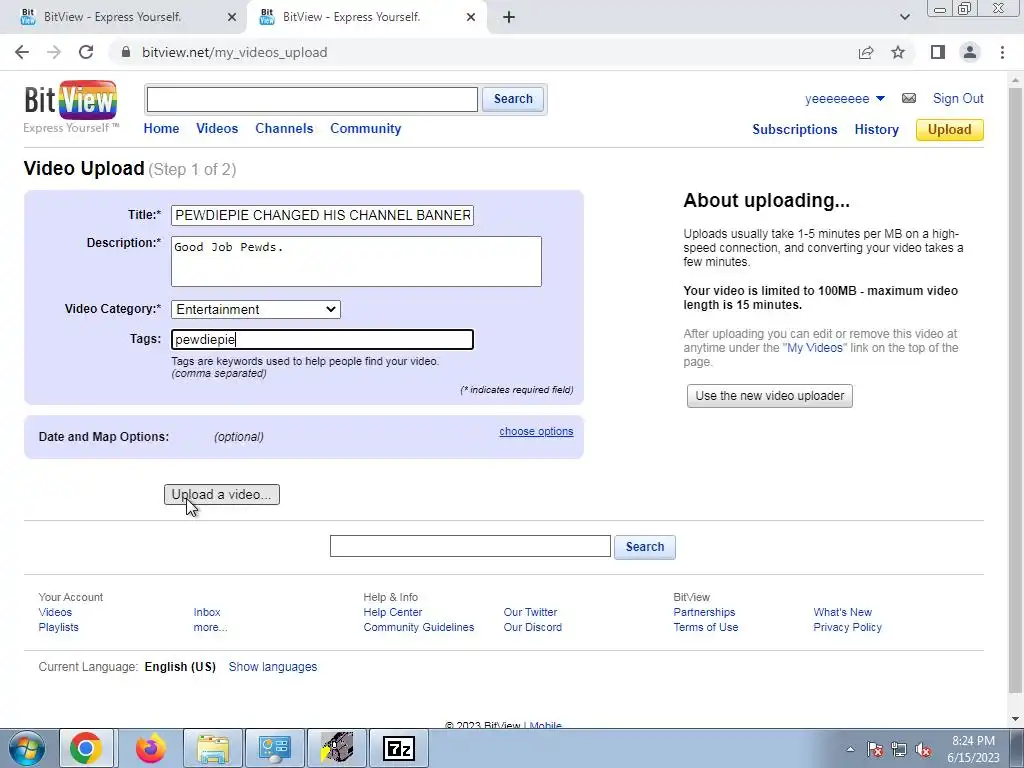1024x768 pixels.
Task: Open a new browser tab with plus
Action: click(x=509, y=17)
